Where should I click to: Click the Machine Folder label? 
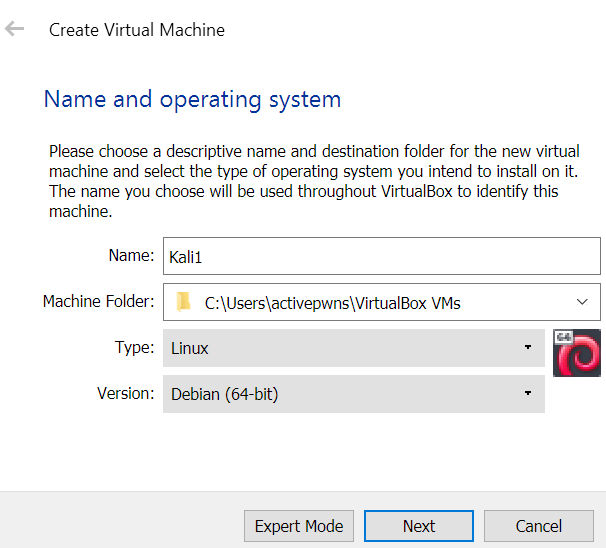click(99, 301)
